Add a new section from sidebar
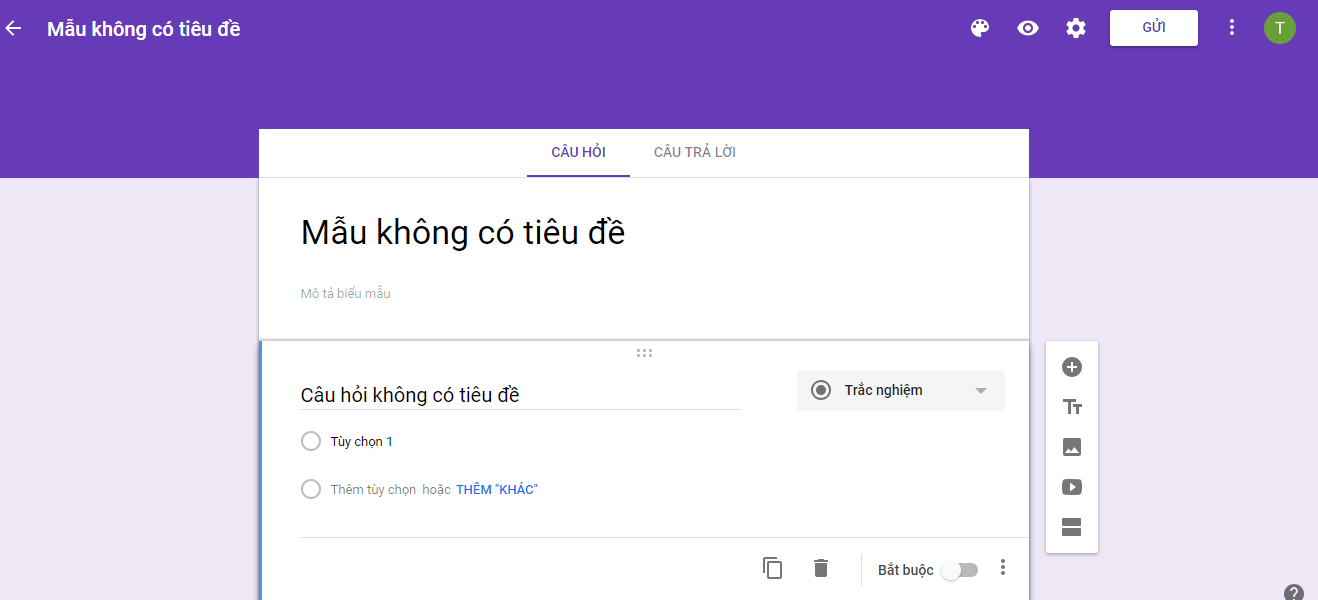The height and width of the screenshot is (600, 1318). [1072, 527]
